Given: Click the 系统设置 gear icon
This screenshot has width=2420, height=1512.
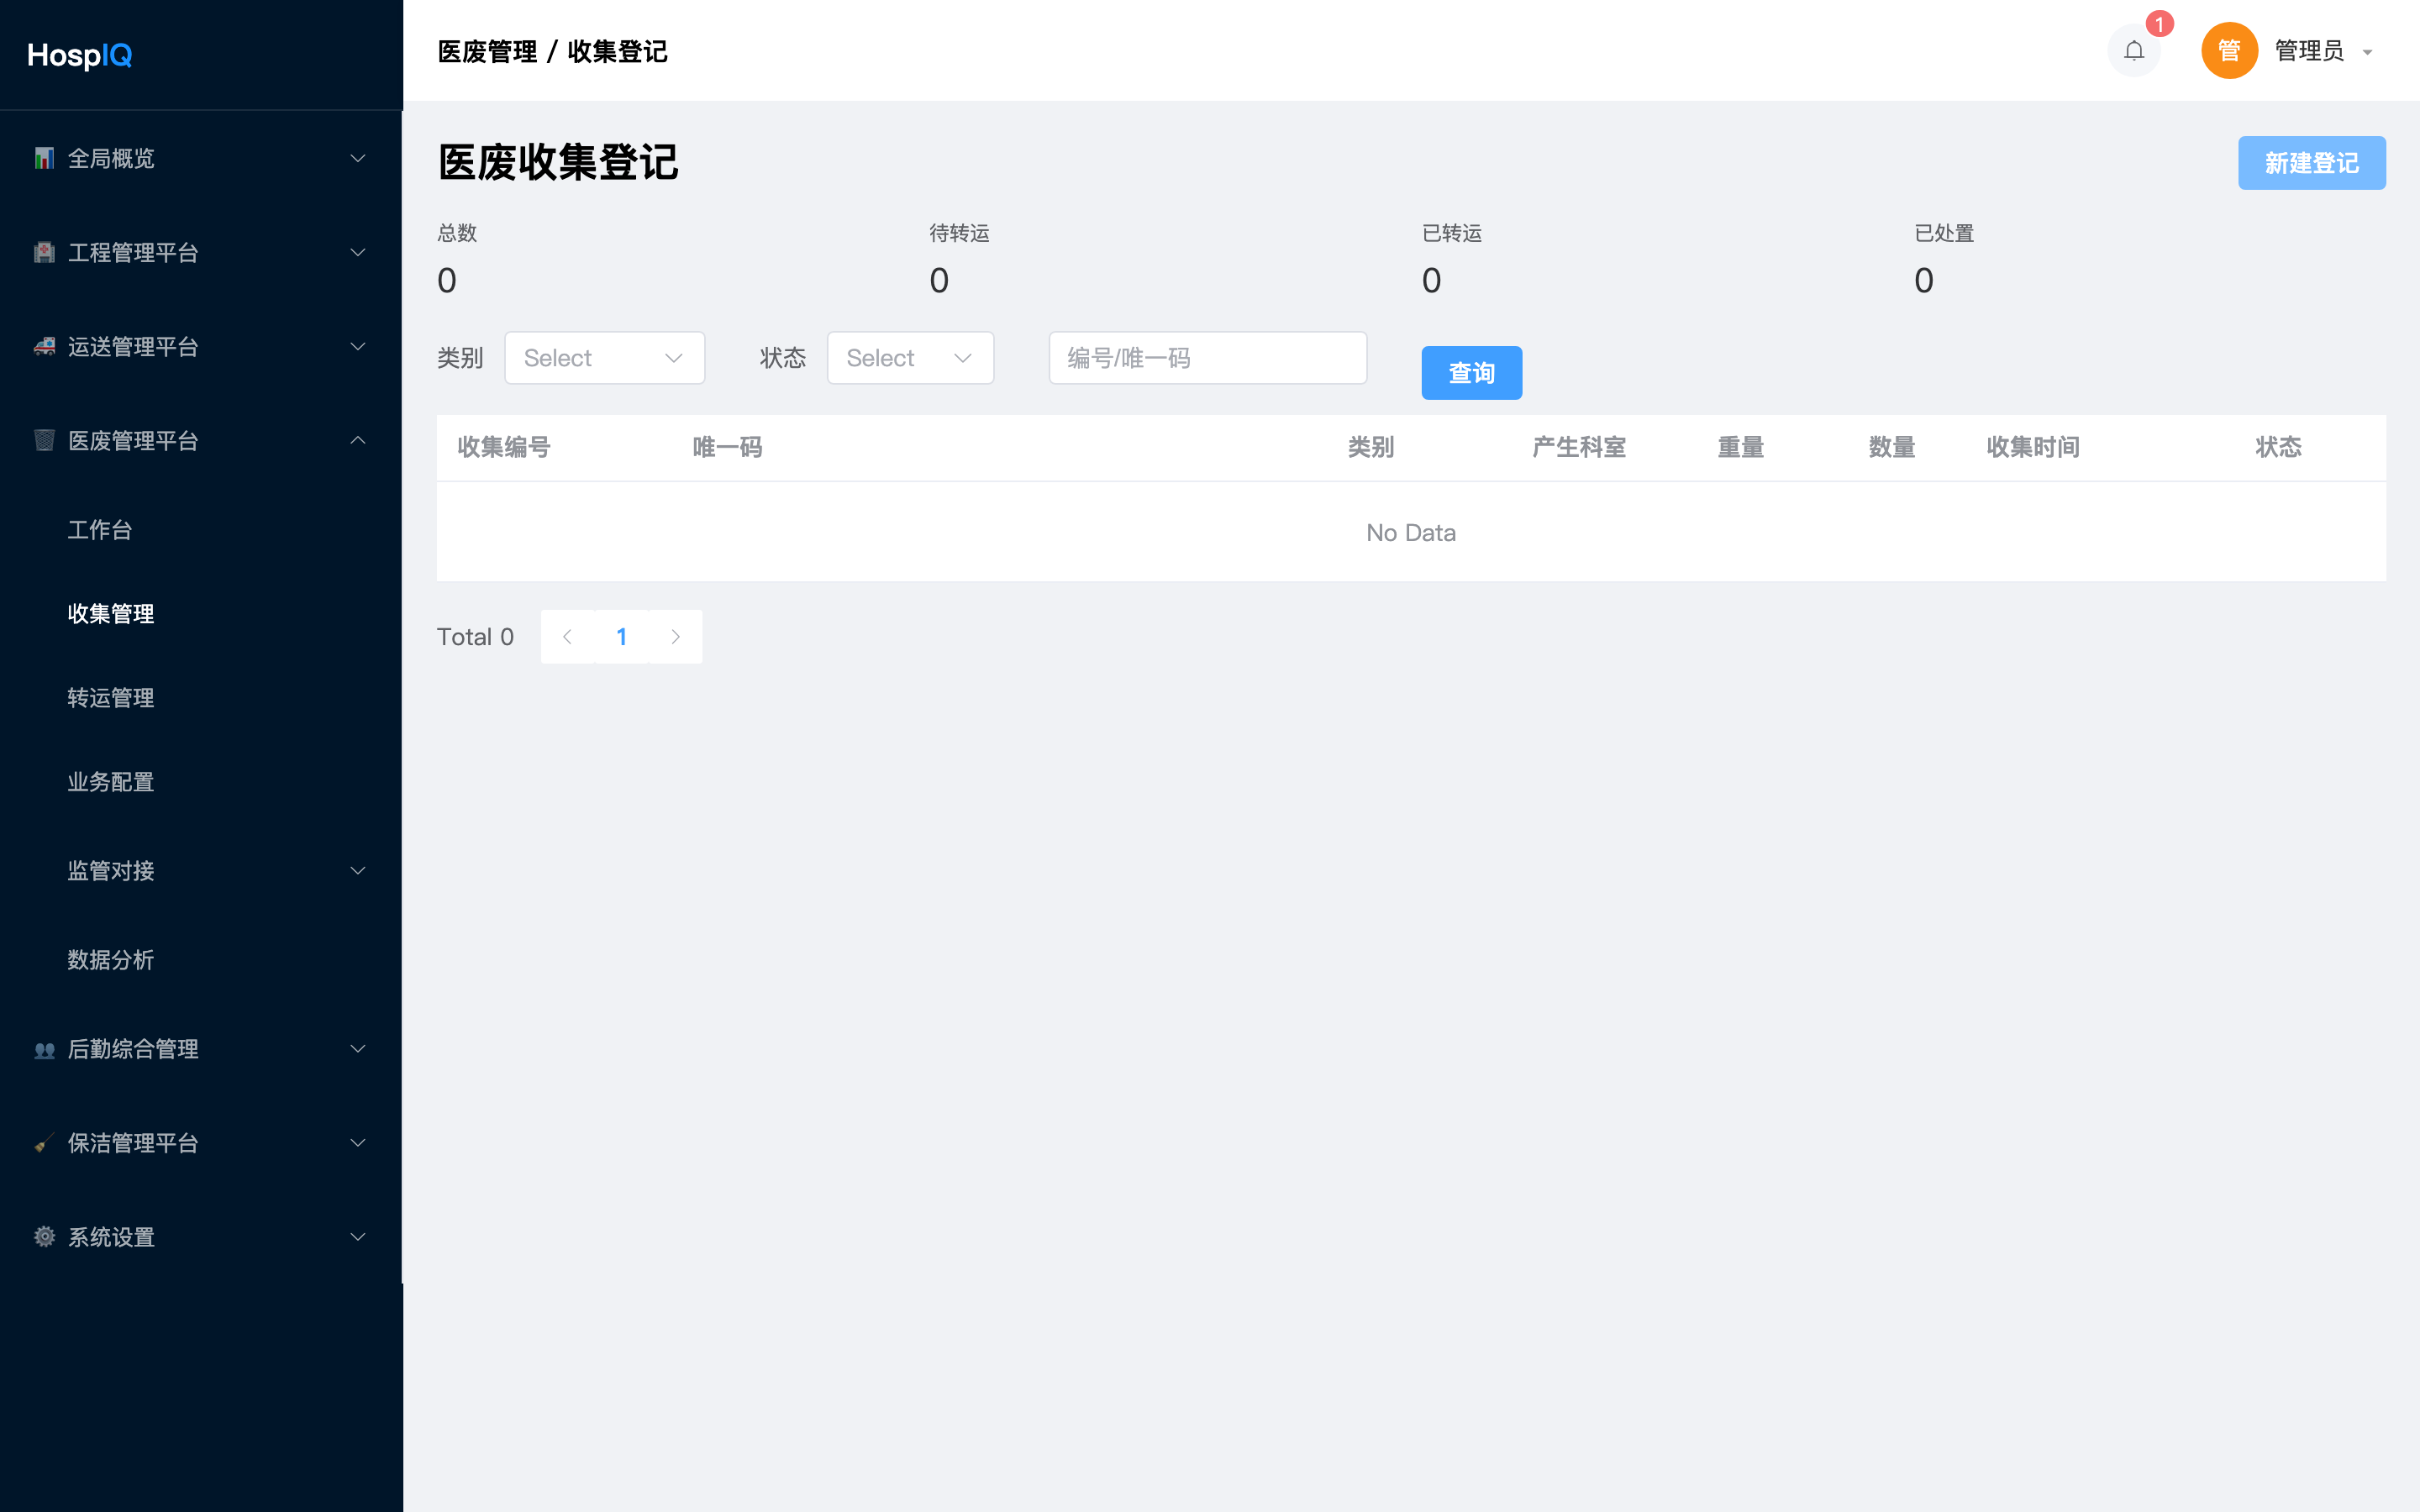Looking at the screenshot, I should [44, 1237].
